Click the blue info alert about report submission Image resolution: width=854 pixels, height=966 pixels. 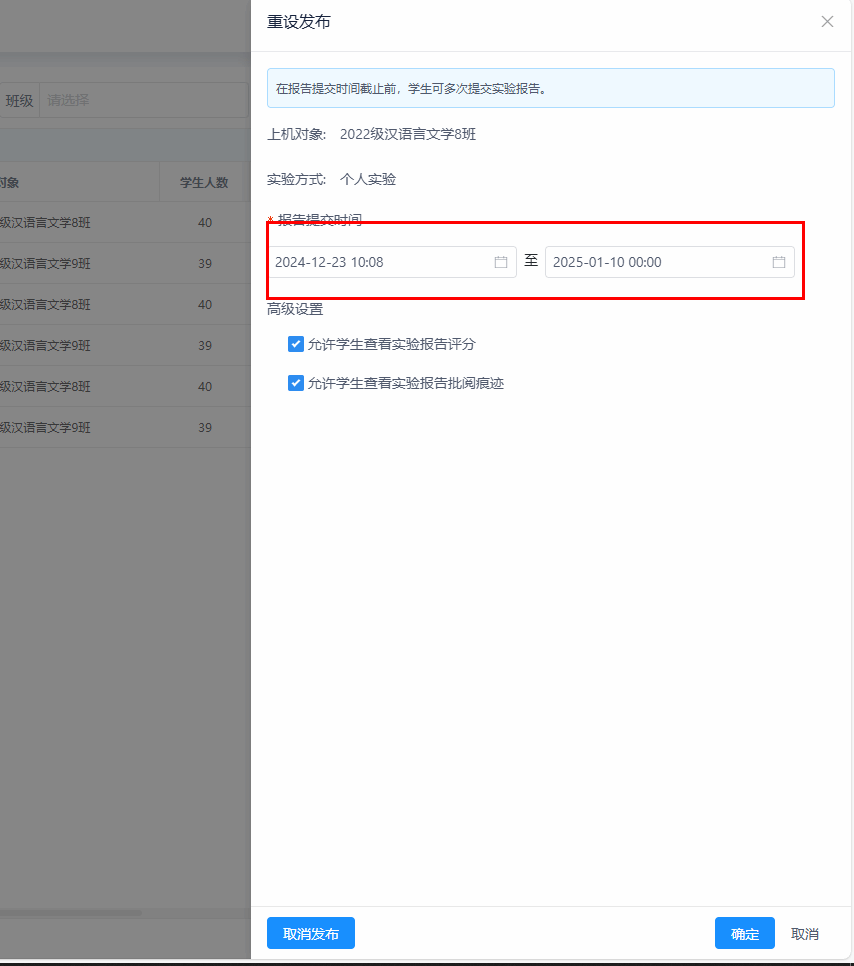click(x=550, y=88)
